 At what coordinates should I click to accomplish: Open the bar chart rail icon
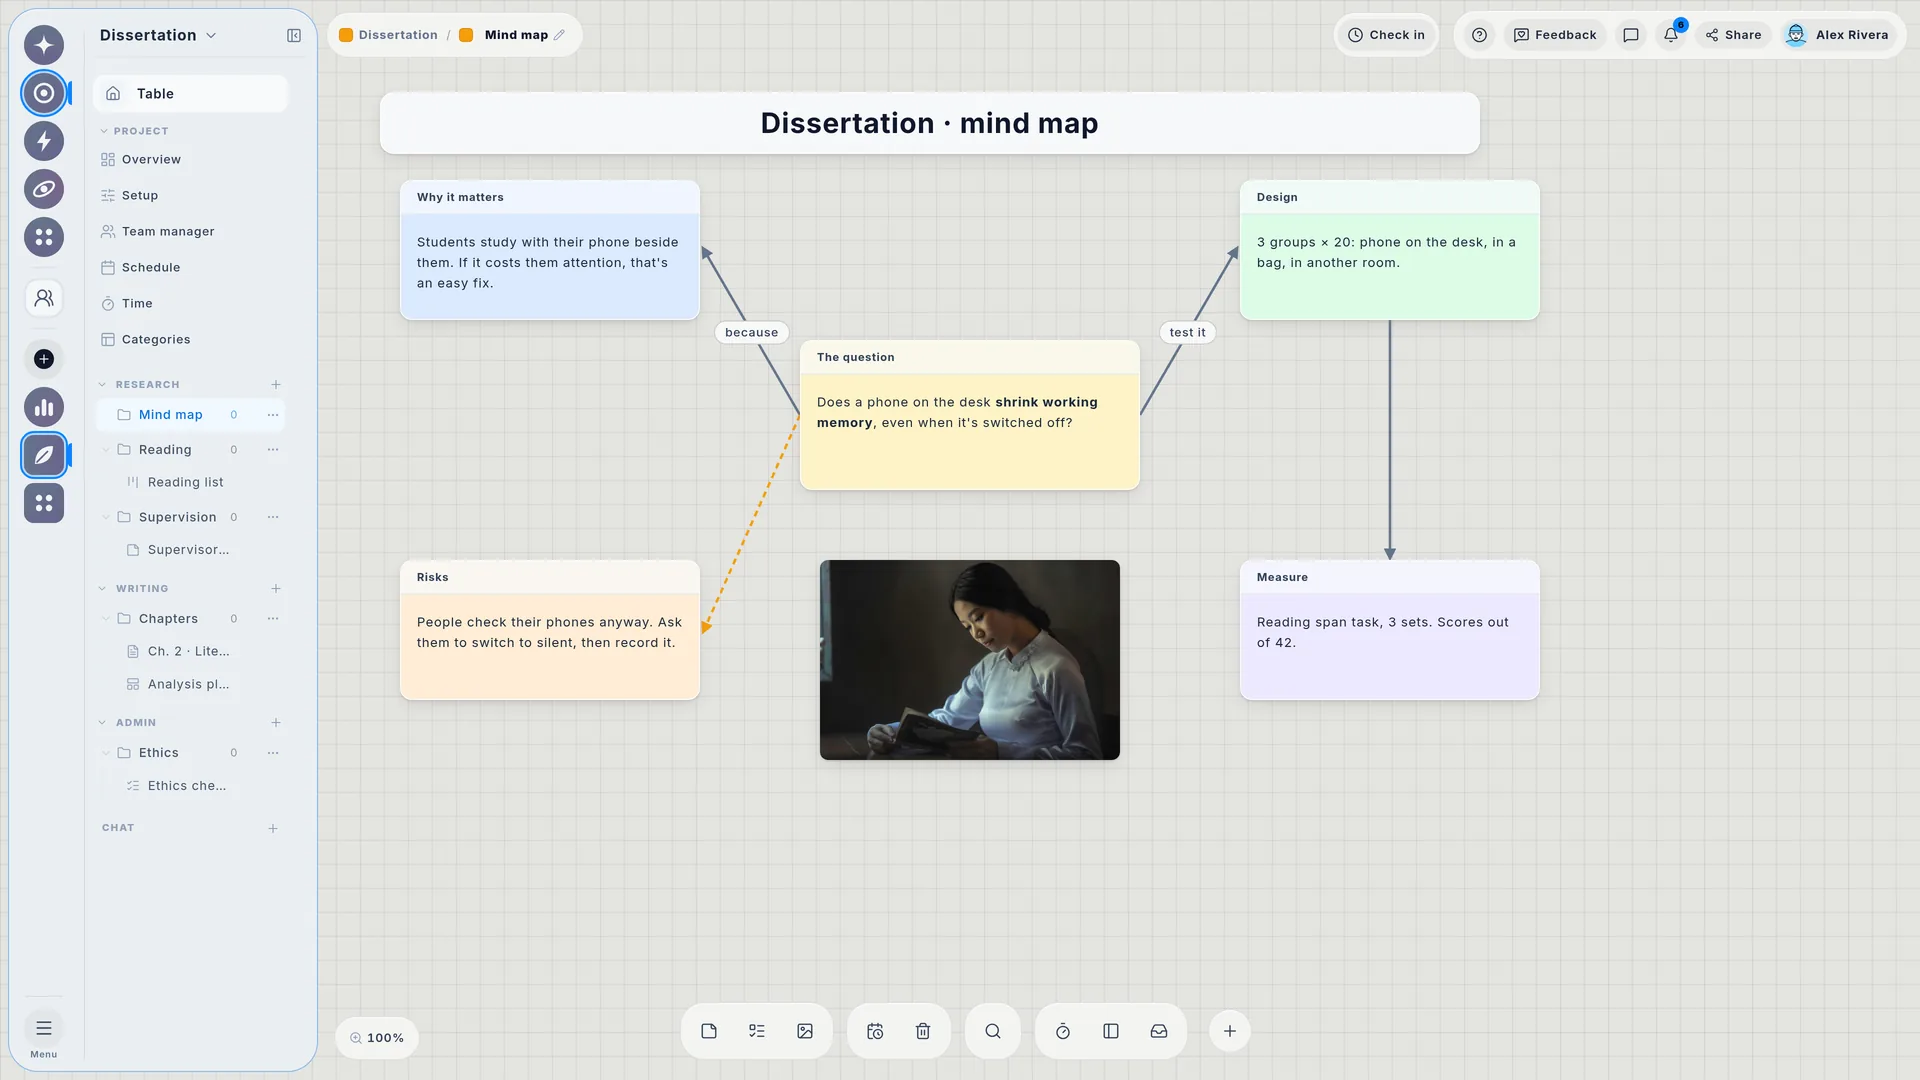44,407
